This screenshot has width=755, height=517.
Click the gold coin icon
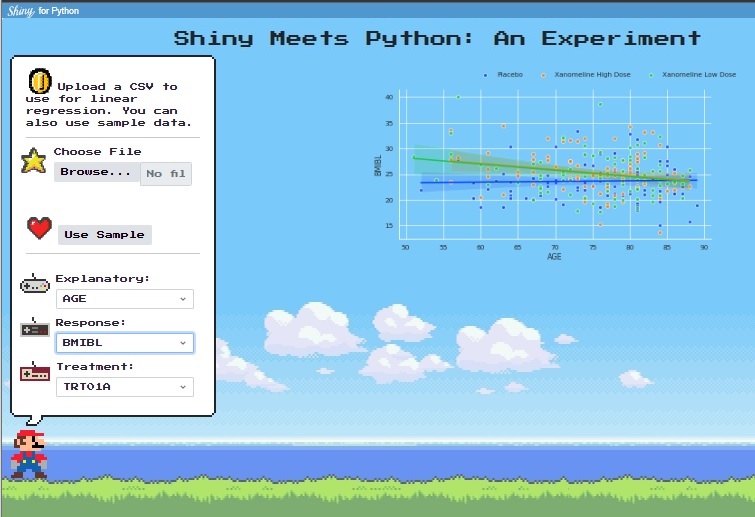40,81
